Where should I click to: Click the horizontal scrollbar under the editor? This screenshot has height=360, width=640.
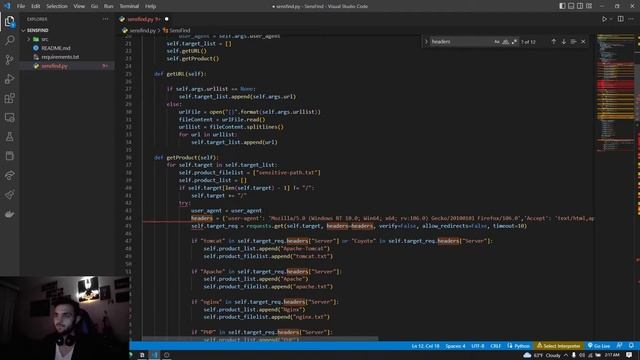260,339
